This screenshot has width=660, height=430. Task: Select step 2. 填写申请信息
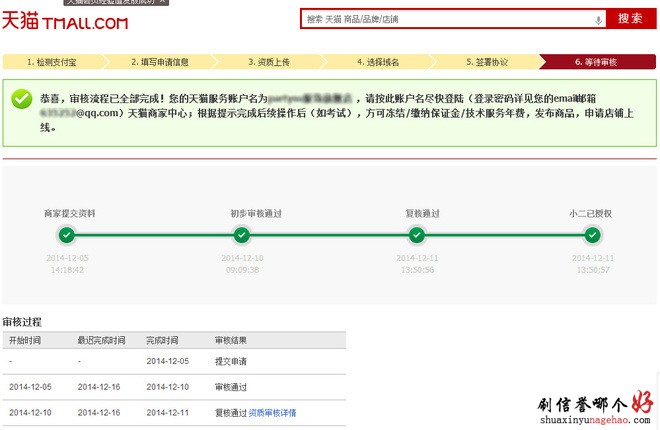(x=160, y=62)
